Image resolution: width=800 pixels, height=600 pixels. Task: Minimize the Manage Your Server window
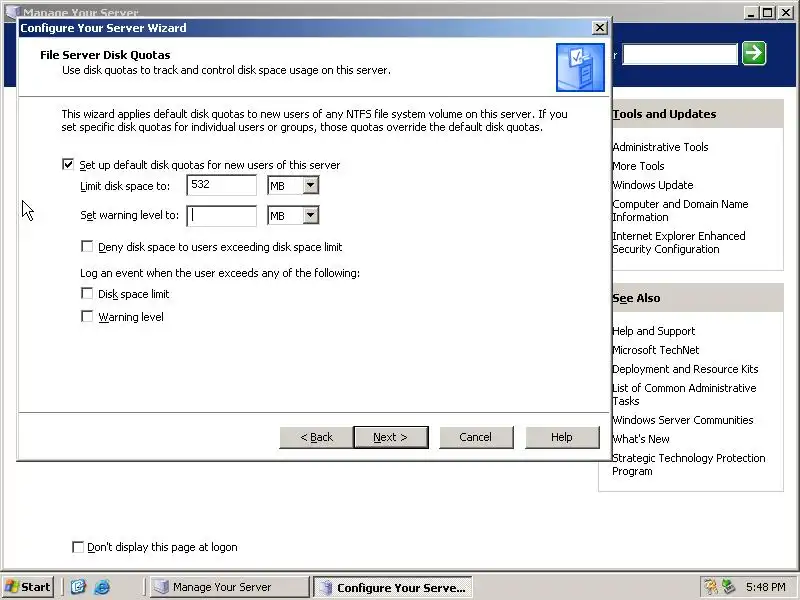pyautogui.click(x=751, y=13)
